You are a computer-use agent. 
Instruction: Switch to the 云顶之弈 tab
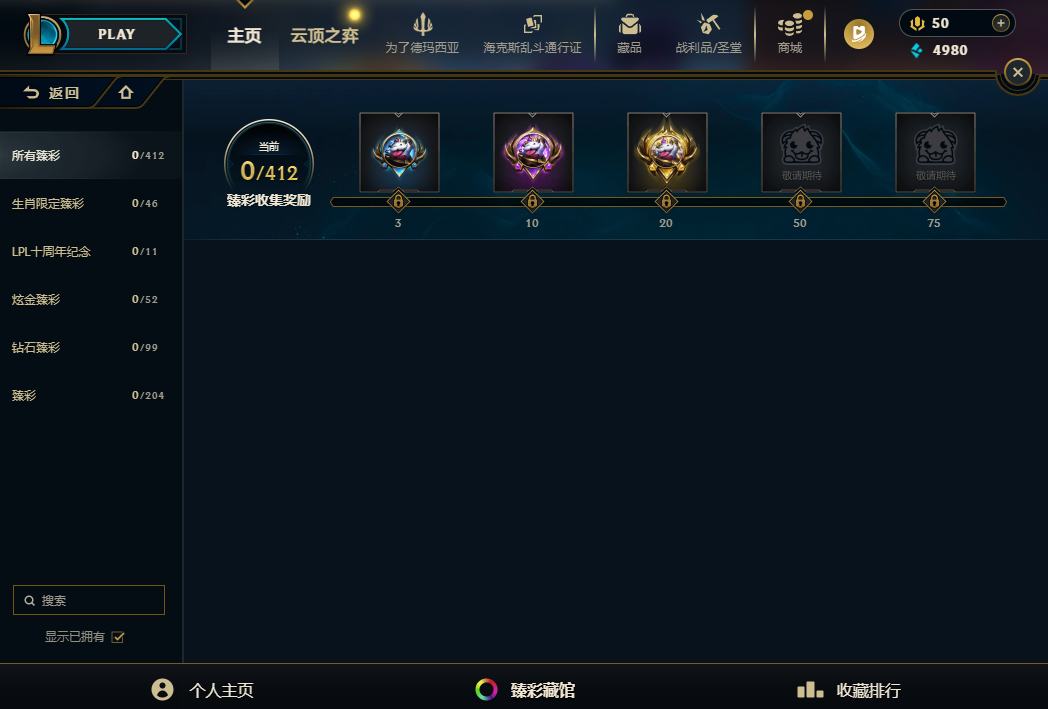(324, 35)
